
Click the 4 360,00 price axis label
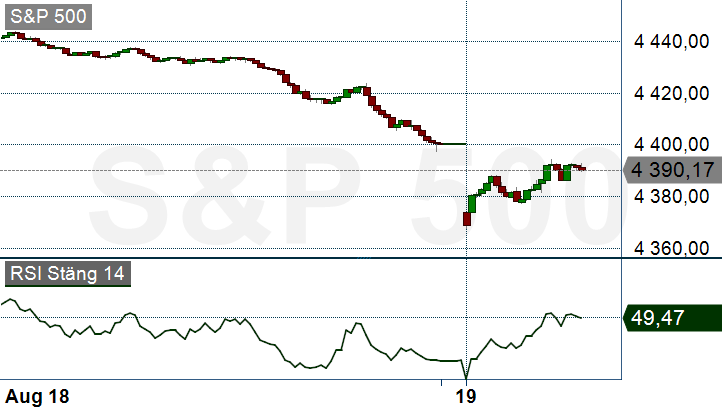tap(671, 249)
